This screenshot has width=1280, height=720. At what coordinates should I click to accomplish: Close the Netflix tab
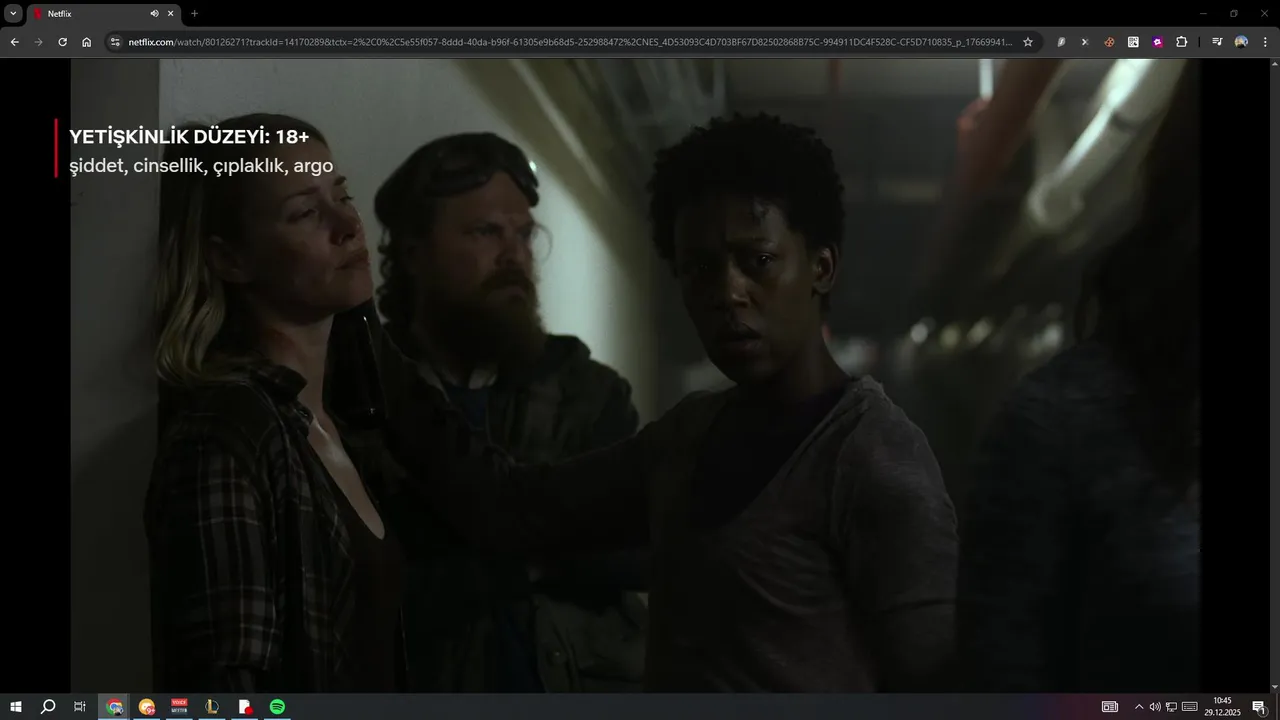click(170, 14)
